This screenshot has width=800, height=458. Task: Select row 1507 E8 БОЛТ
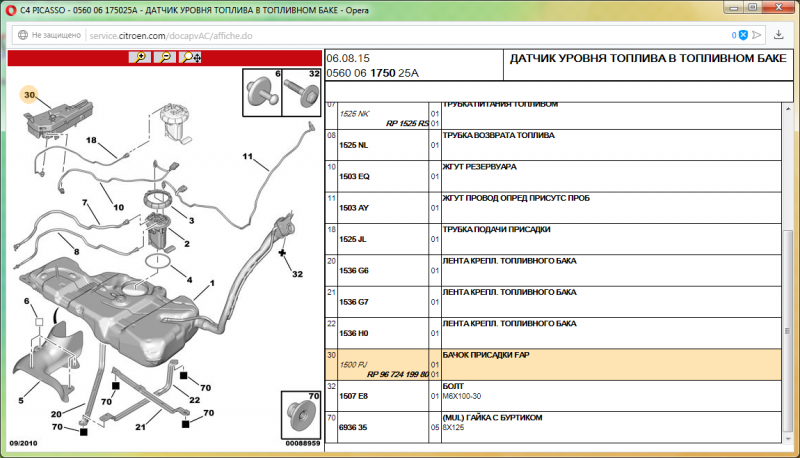click(x=560, y=394)
